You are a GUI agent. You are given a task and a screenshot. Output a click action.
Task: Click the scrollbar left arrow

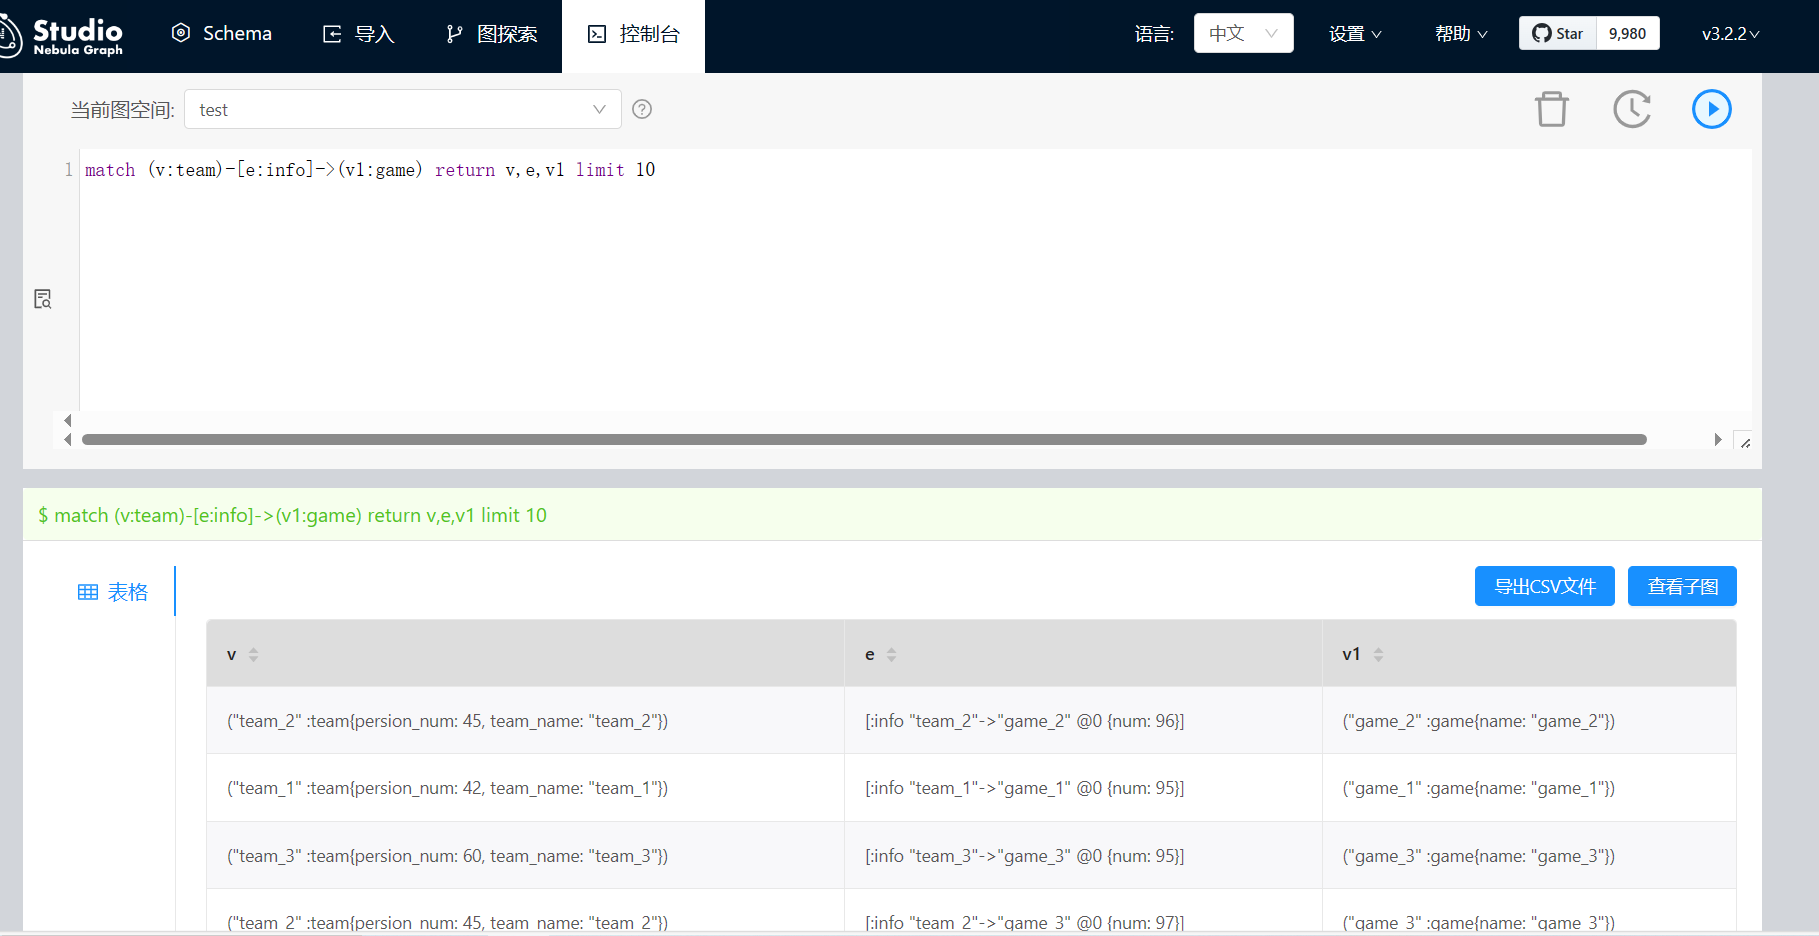pos(67,439)
